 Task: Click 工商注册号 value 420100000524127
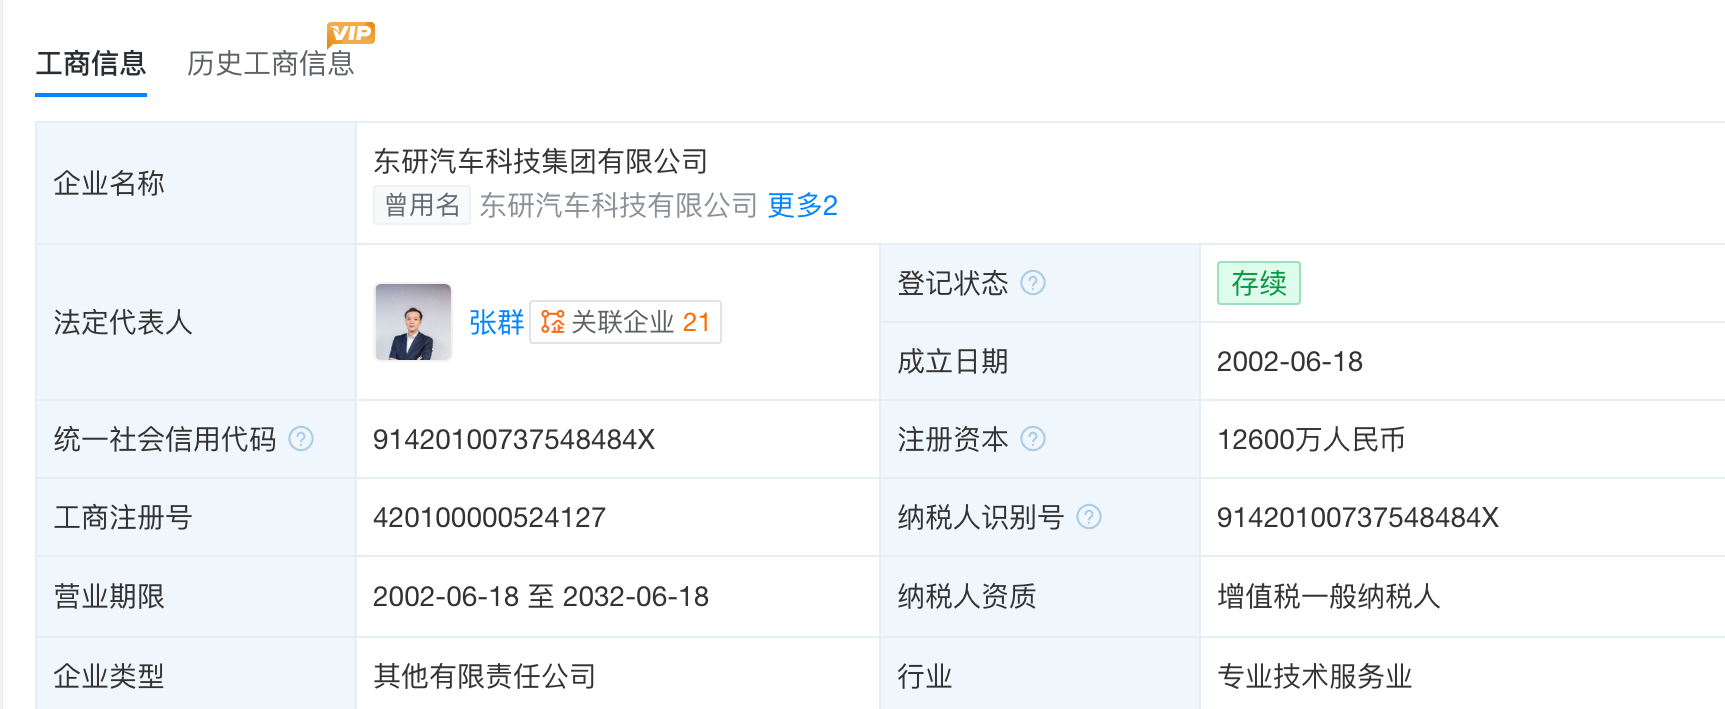coord(489,517)
